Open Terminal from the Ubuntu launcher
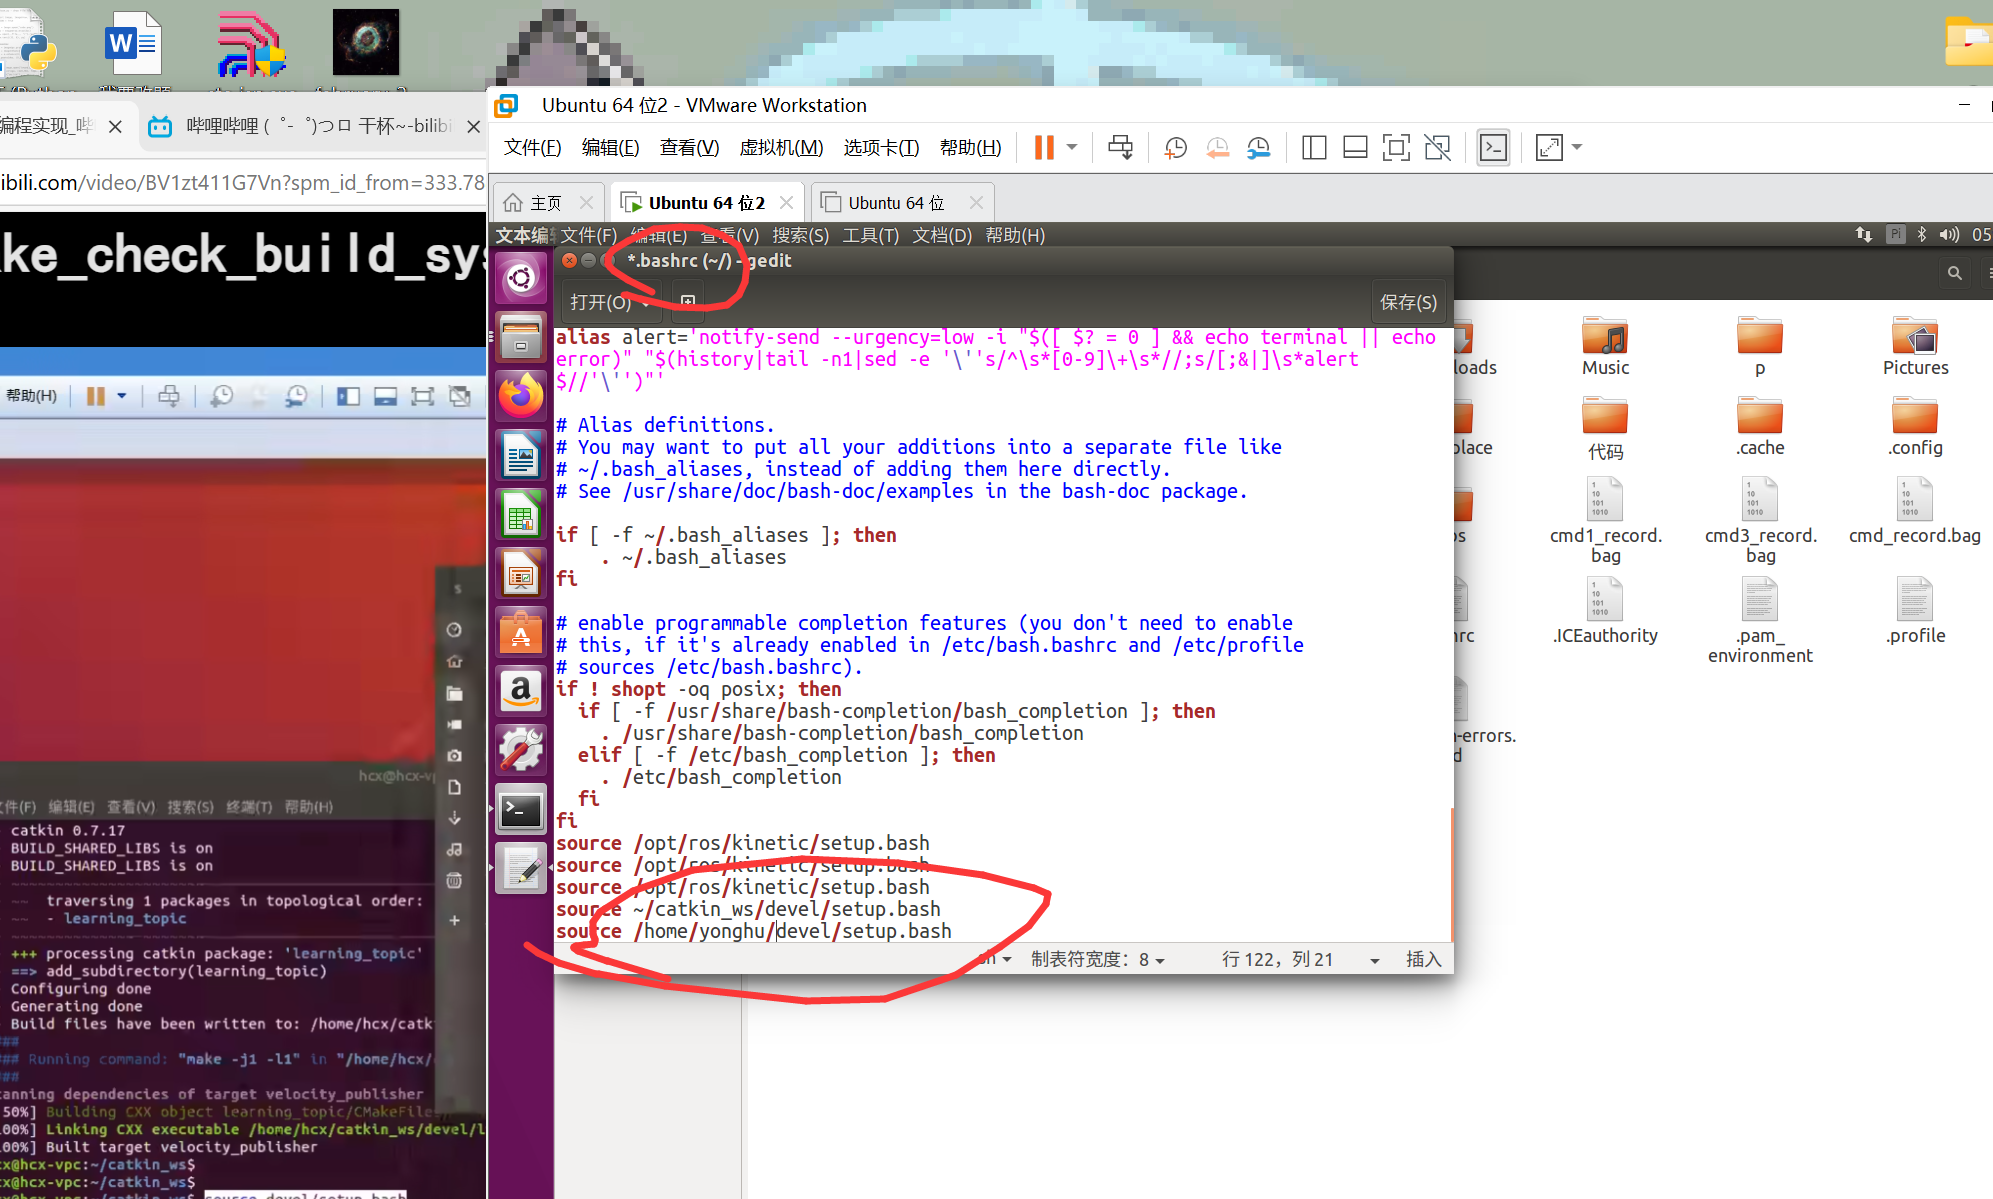The image size is (1993, 1199). point(521,811)
